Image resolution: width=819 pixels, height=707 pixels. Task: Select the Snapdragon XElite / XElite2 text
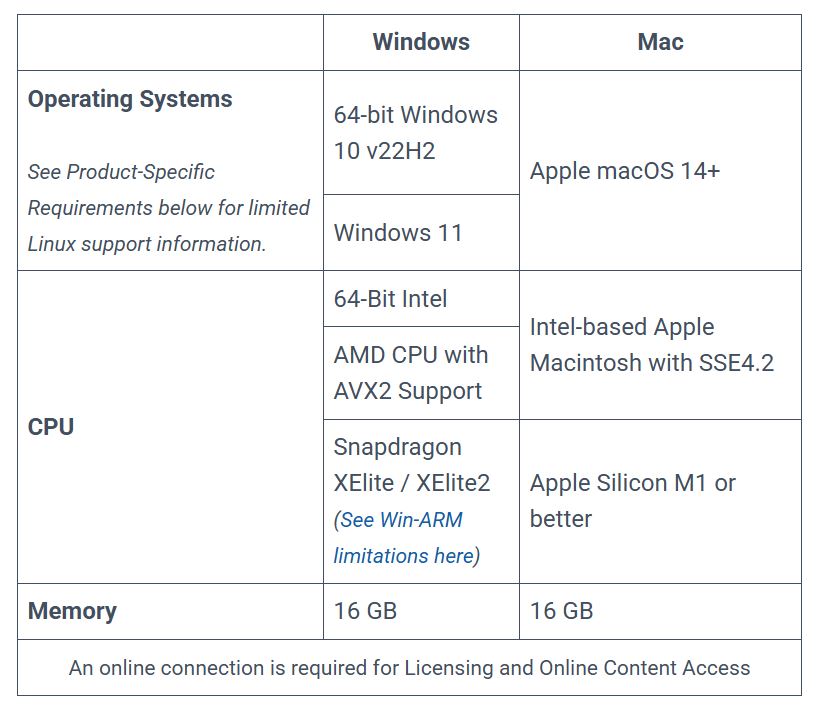(412, 465)
